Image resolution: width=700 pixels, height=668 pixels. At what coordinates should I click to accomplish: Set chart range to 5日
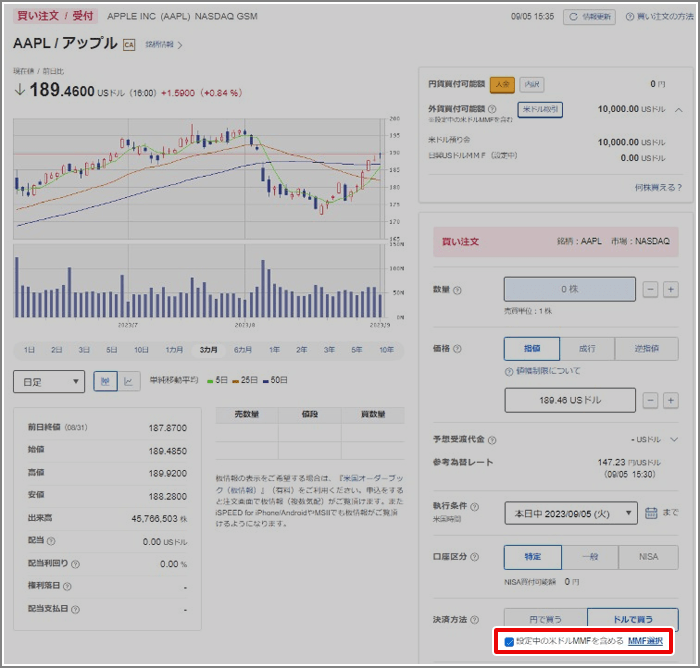click(112, 350)
